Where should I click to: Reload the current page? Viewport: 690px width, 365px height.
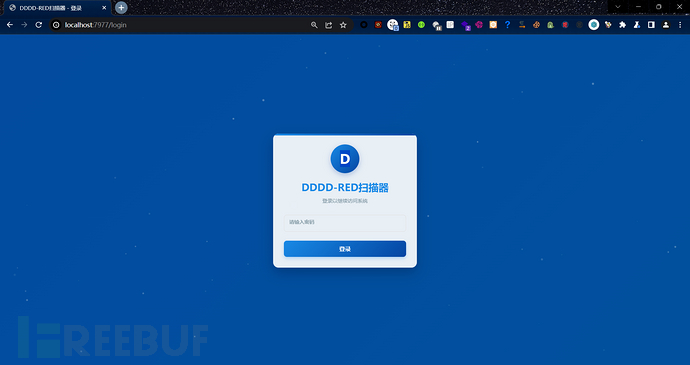click(39, 25)
